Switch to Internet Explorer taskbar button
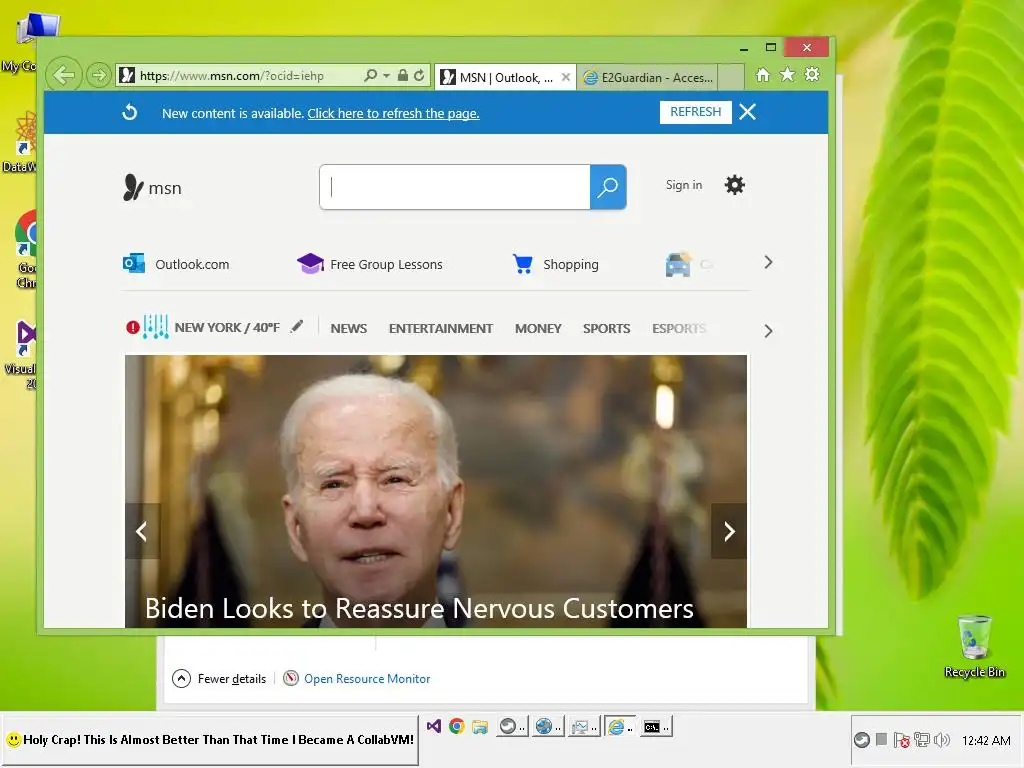This screenshot has height=768, width=1024. tap(620, 726)
